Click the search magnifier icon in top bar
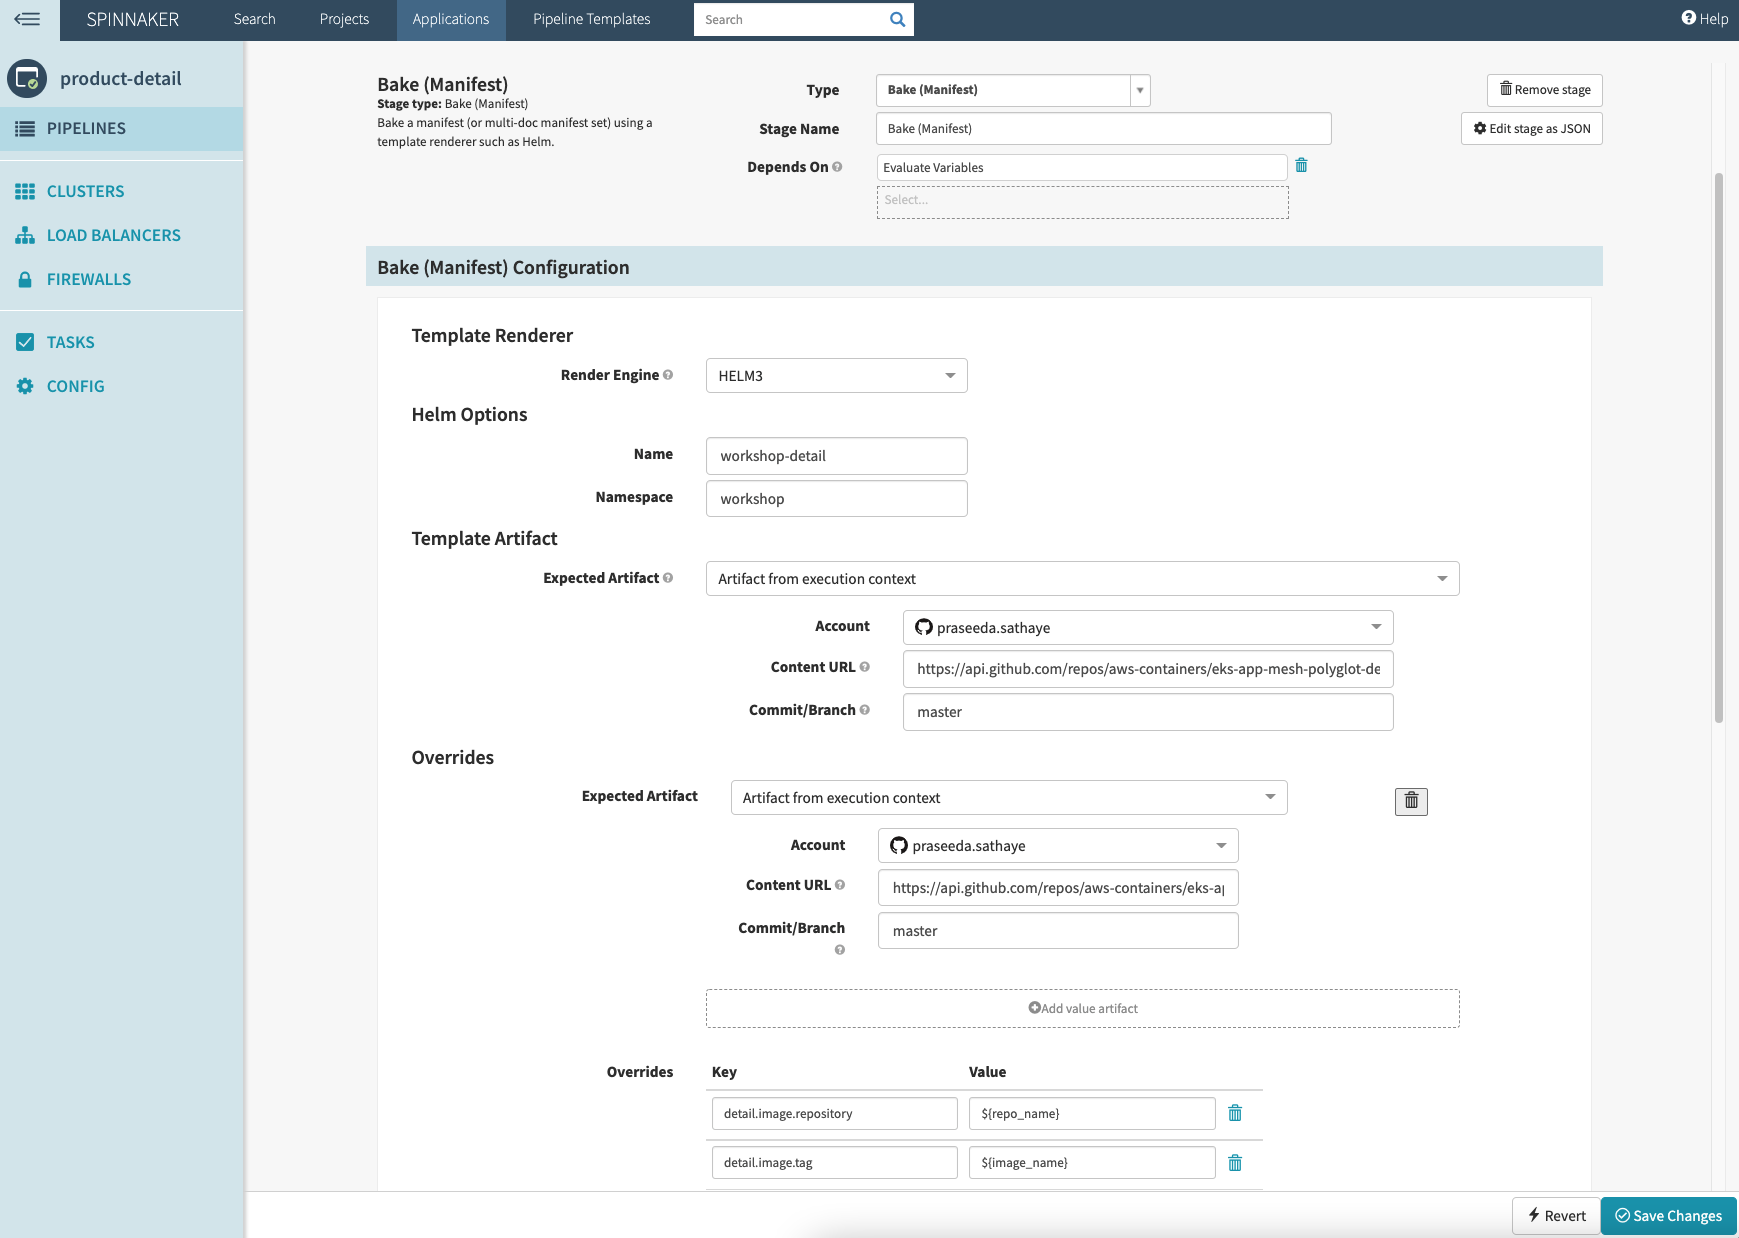 coord(897,19)
